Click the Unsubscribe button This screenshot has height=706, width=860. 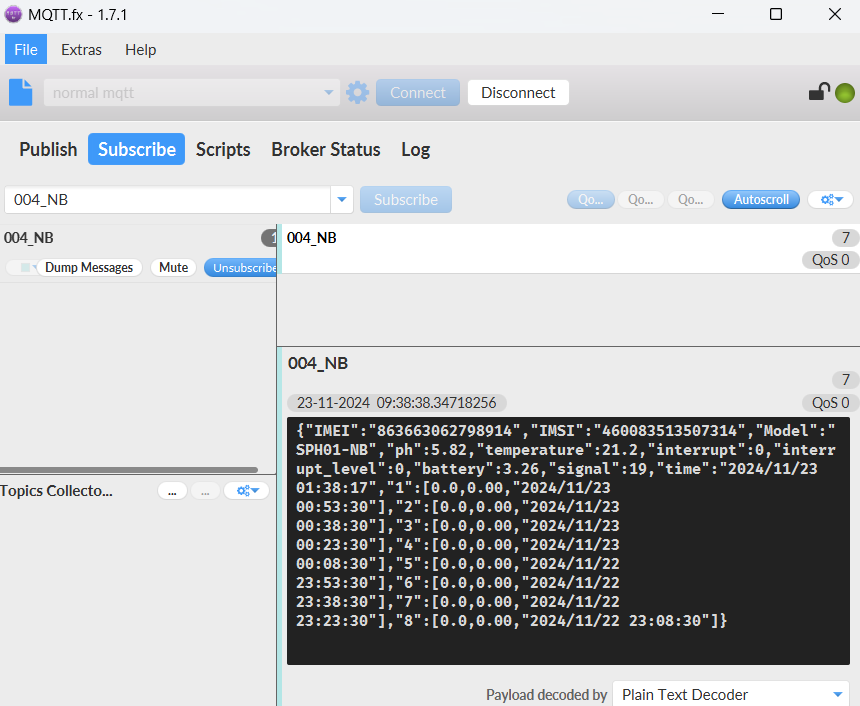point(241,268)
